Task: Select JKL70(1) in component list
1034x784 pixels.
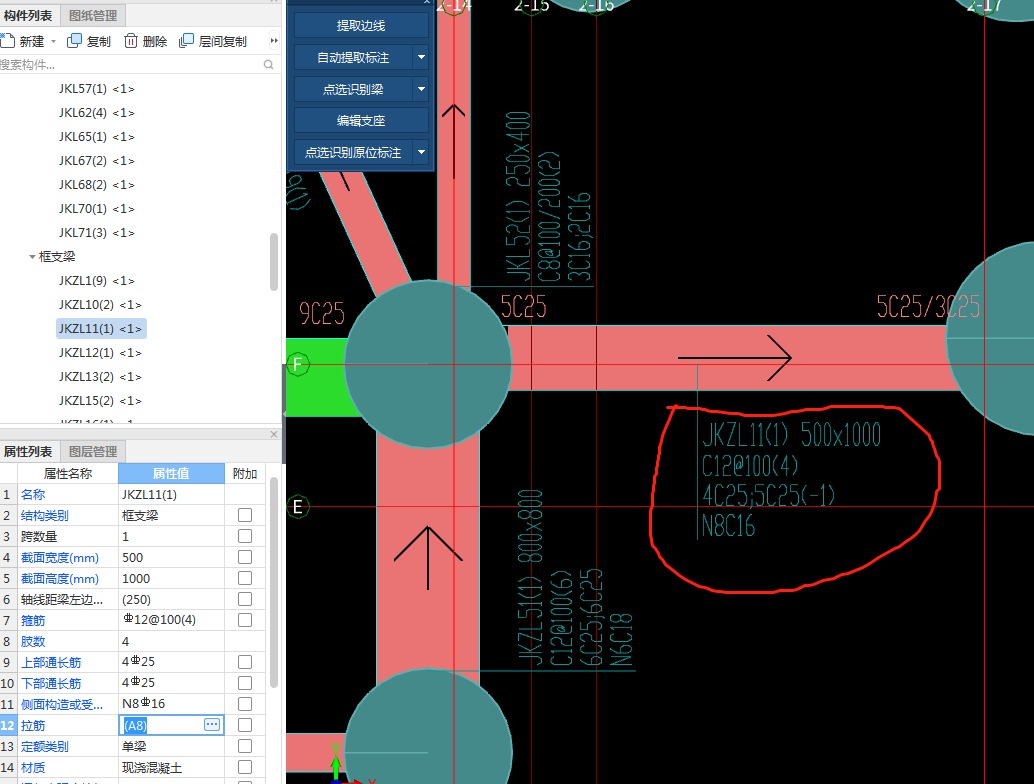Action: tap(96, 208)
